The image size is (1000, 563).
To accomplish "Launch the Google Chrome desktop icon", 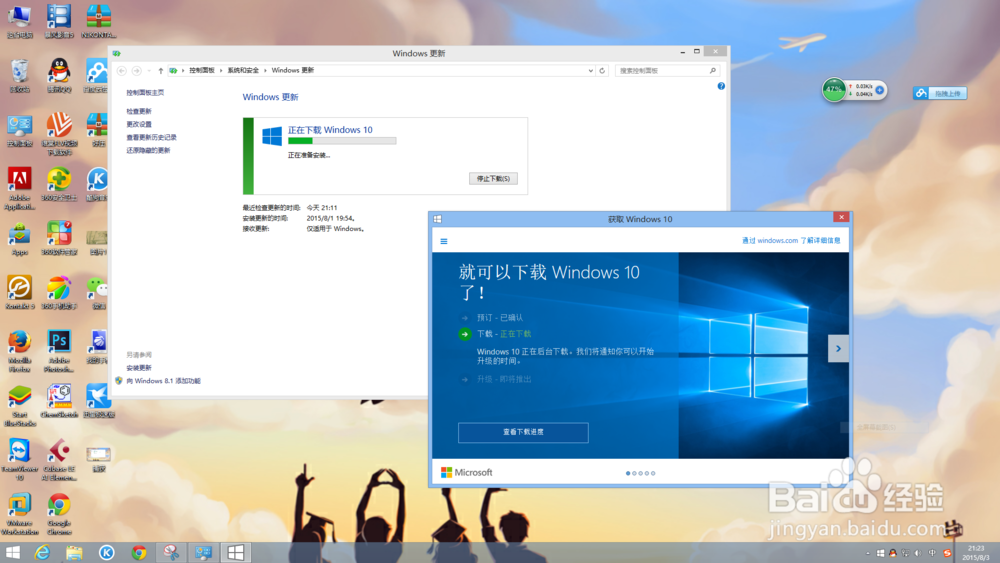I will coord(59,514).
